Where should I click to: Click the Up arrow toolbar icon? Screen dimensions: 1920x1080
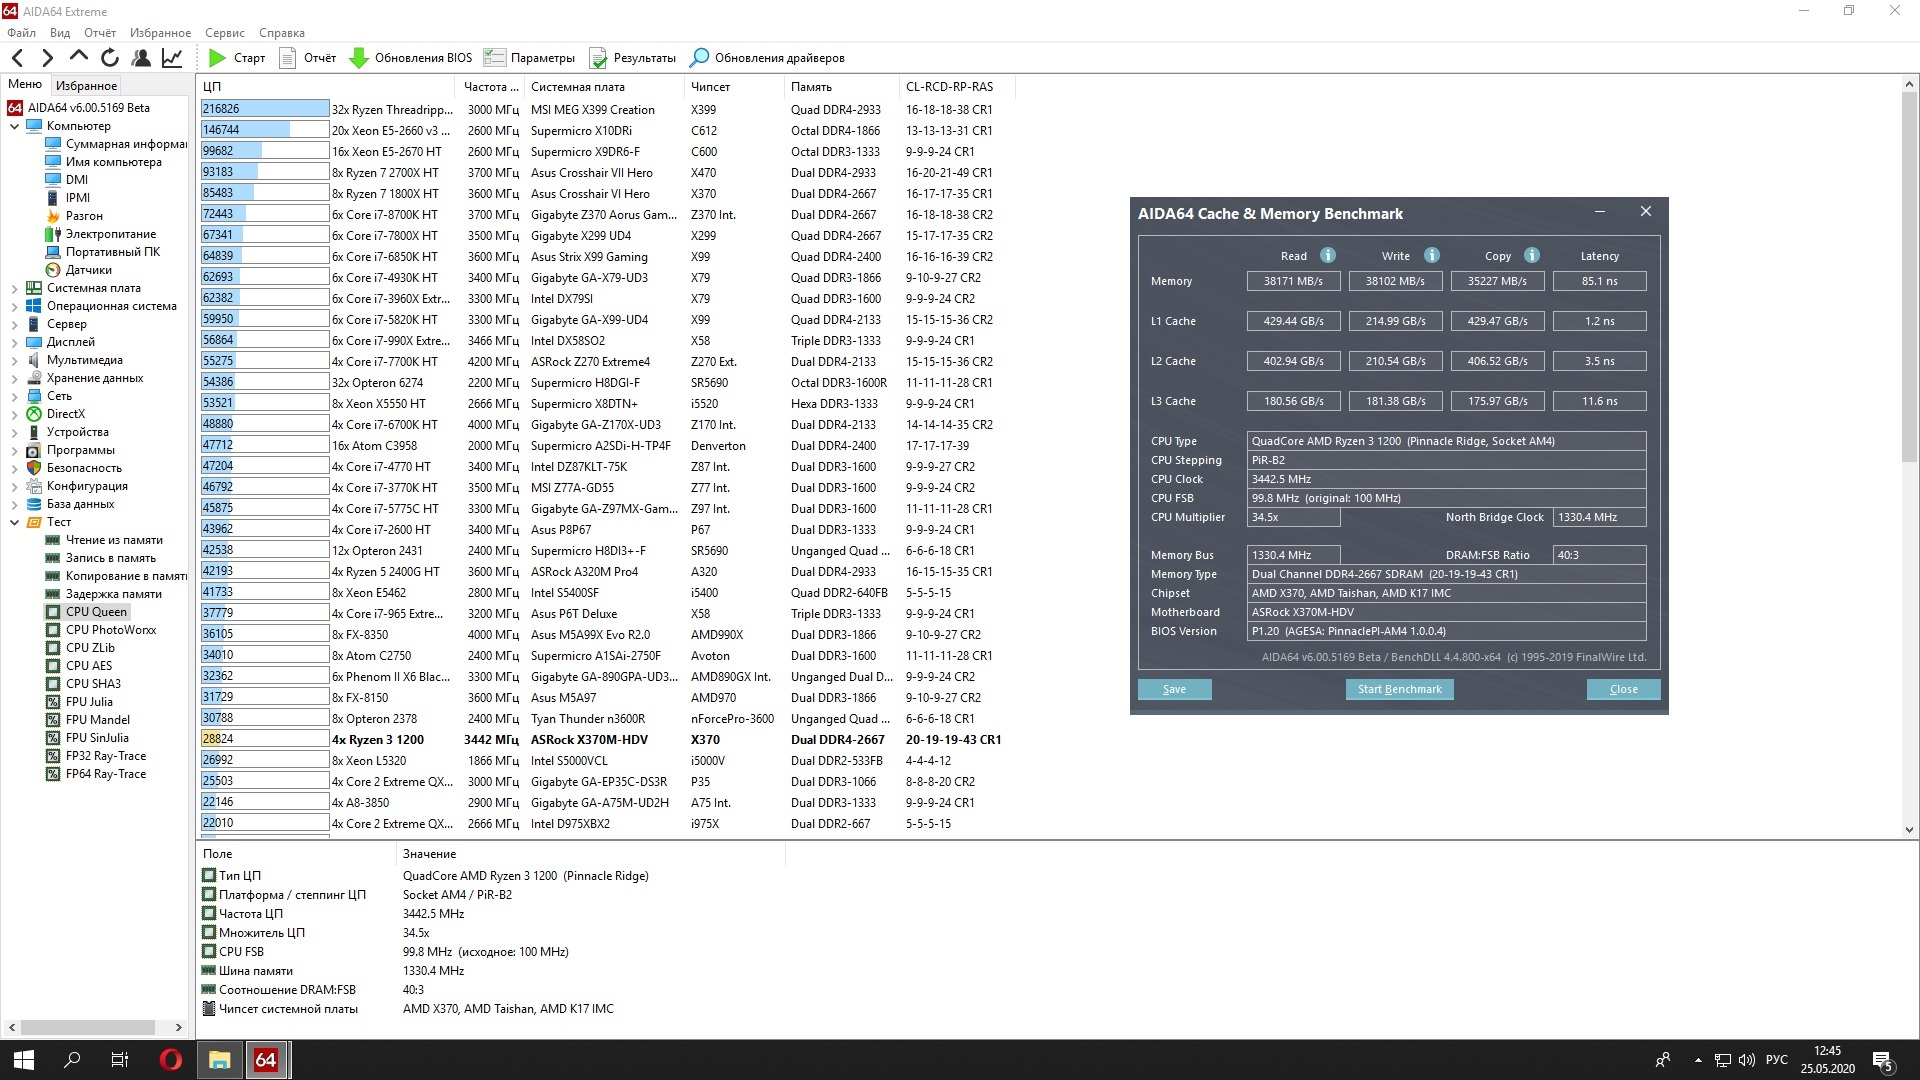click(79, 57)
